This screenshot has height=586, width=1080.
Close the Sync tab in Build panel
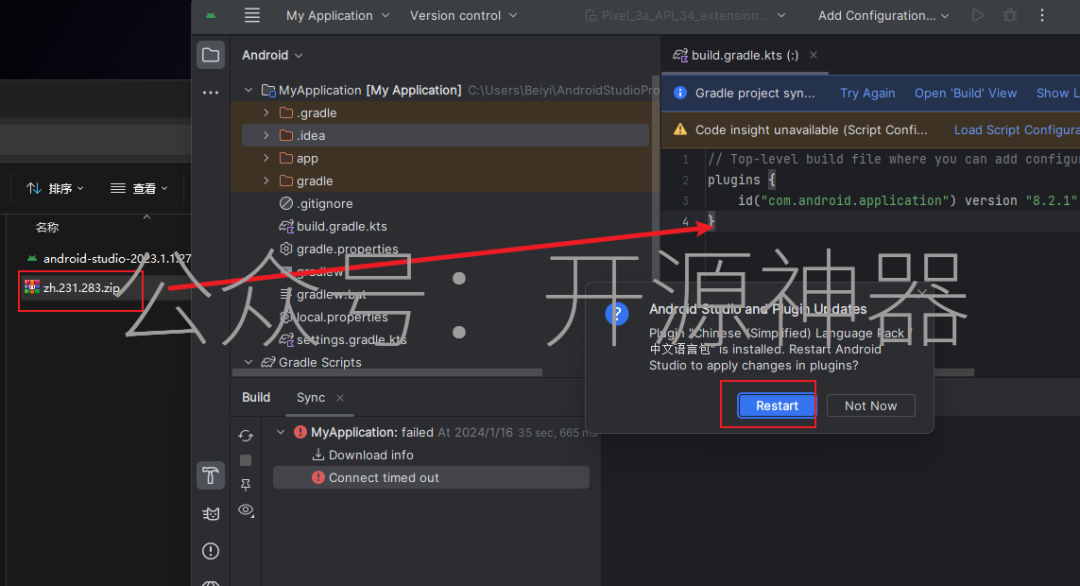pos(340,397)
